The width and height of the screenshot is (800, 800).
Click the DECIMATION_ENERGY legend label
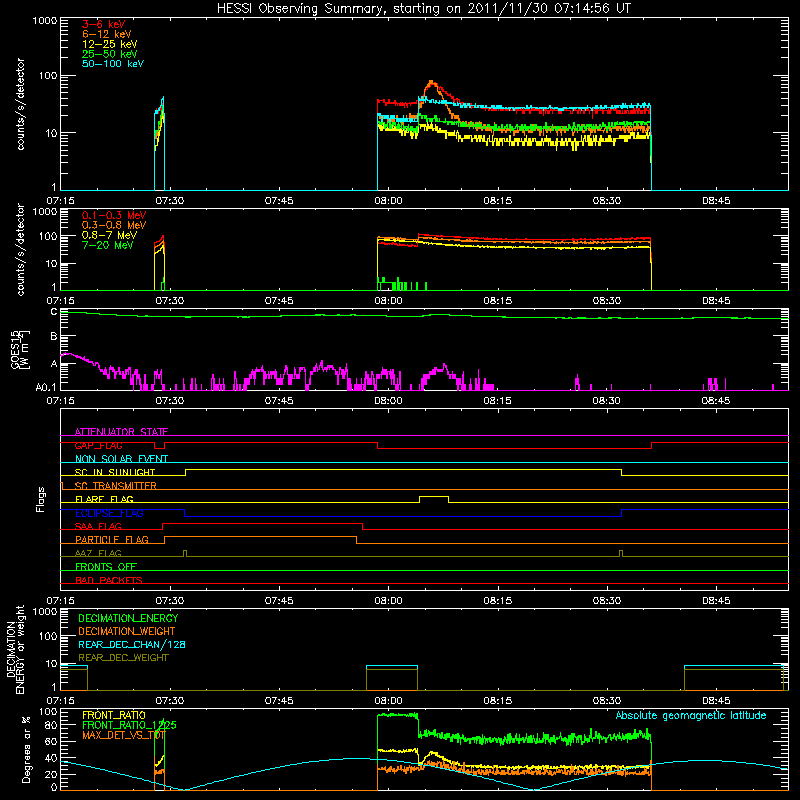(x=128, y=618)
